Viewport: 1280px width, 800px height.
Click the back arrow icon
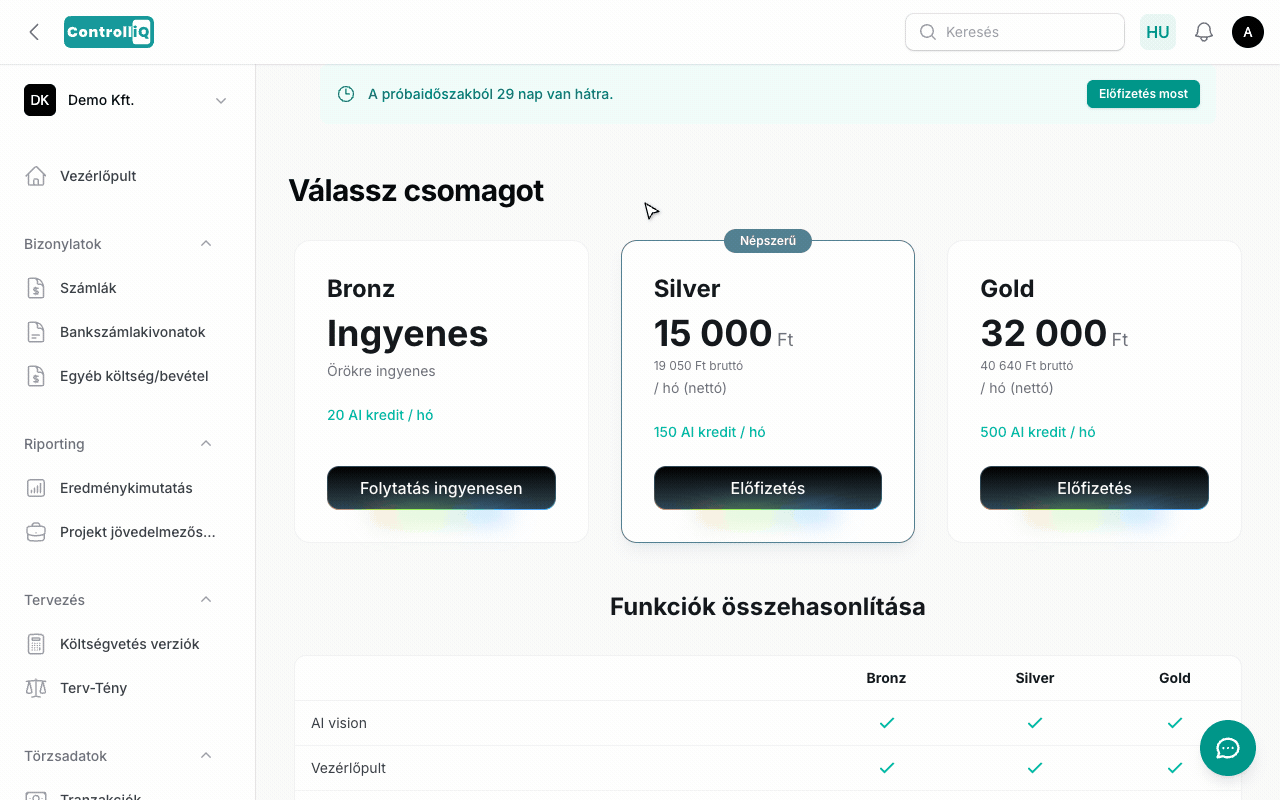[34, 32]
